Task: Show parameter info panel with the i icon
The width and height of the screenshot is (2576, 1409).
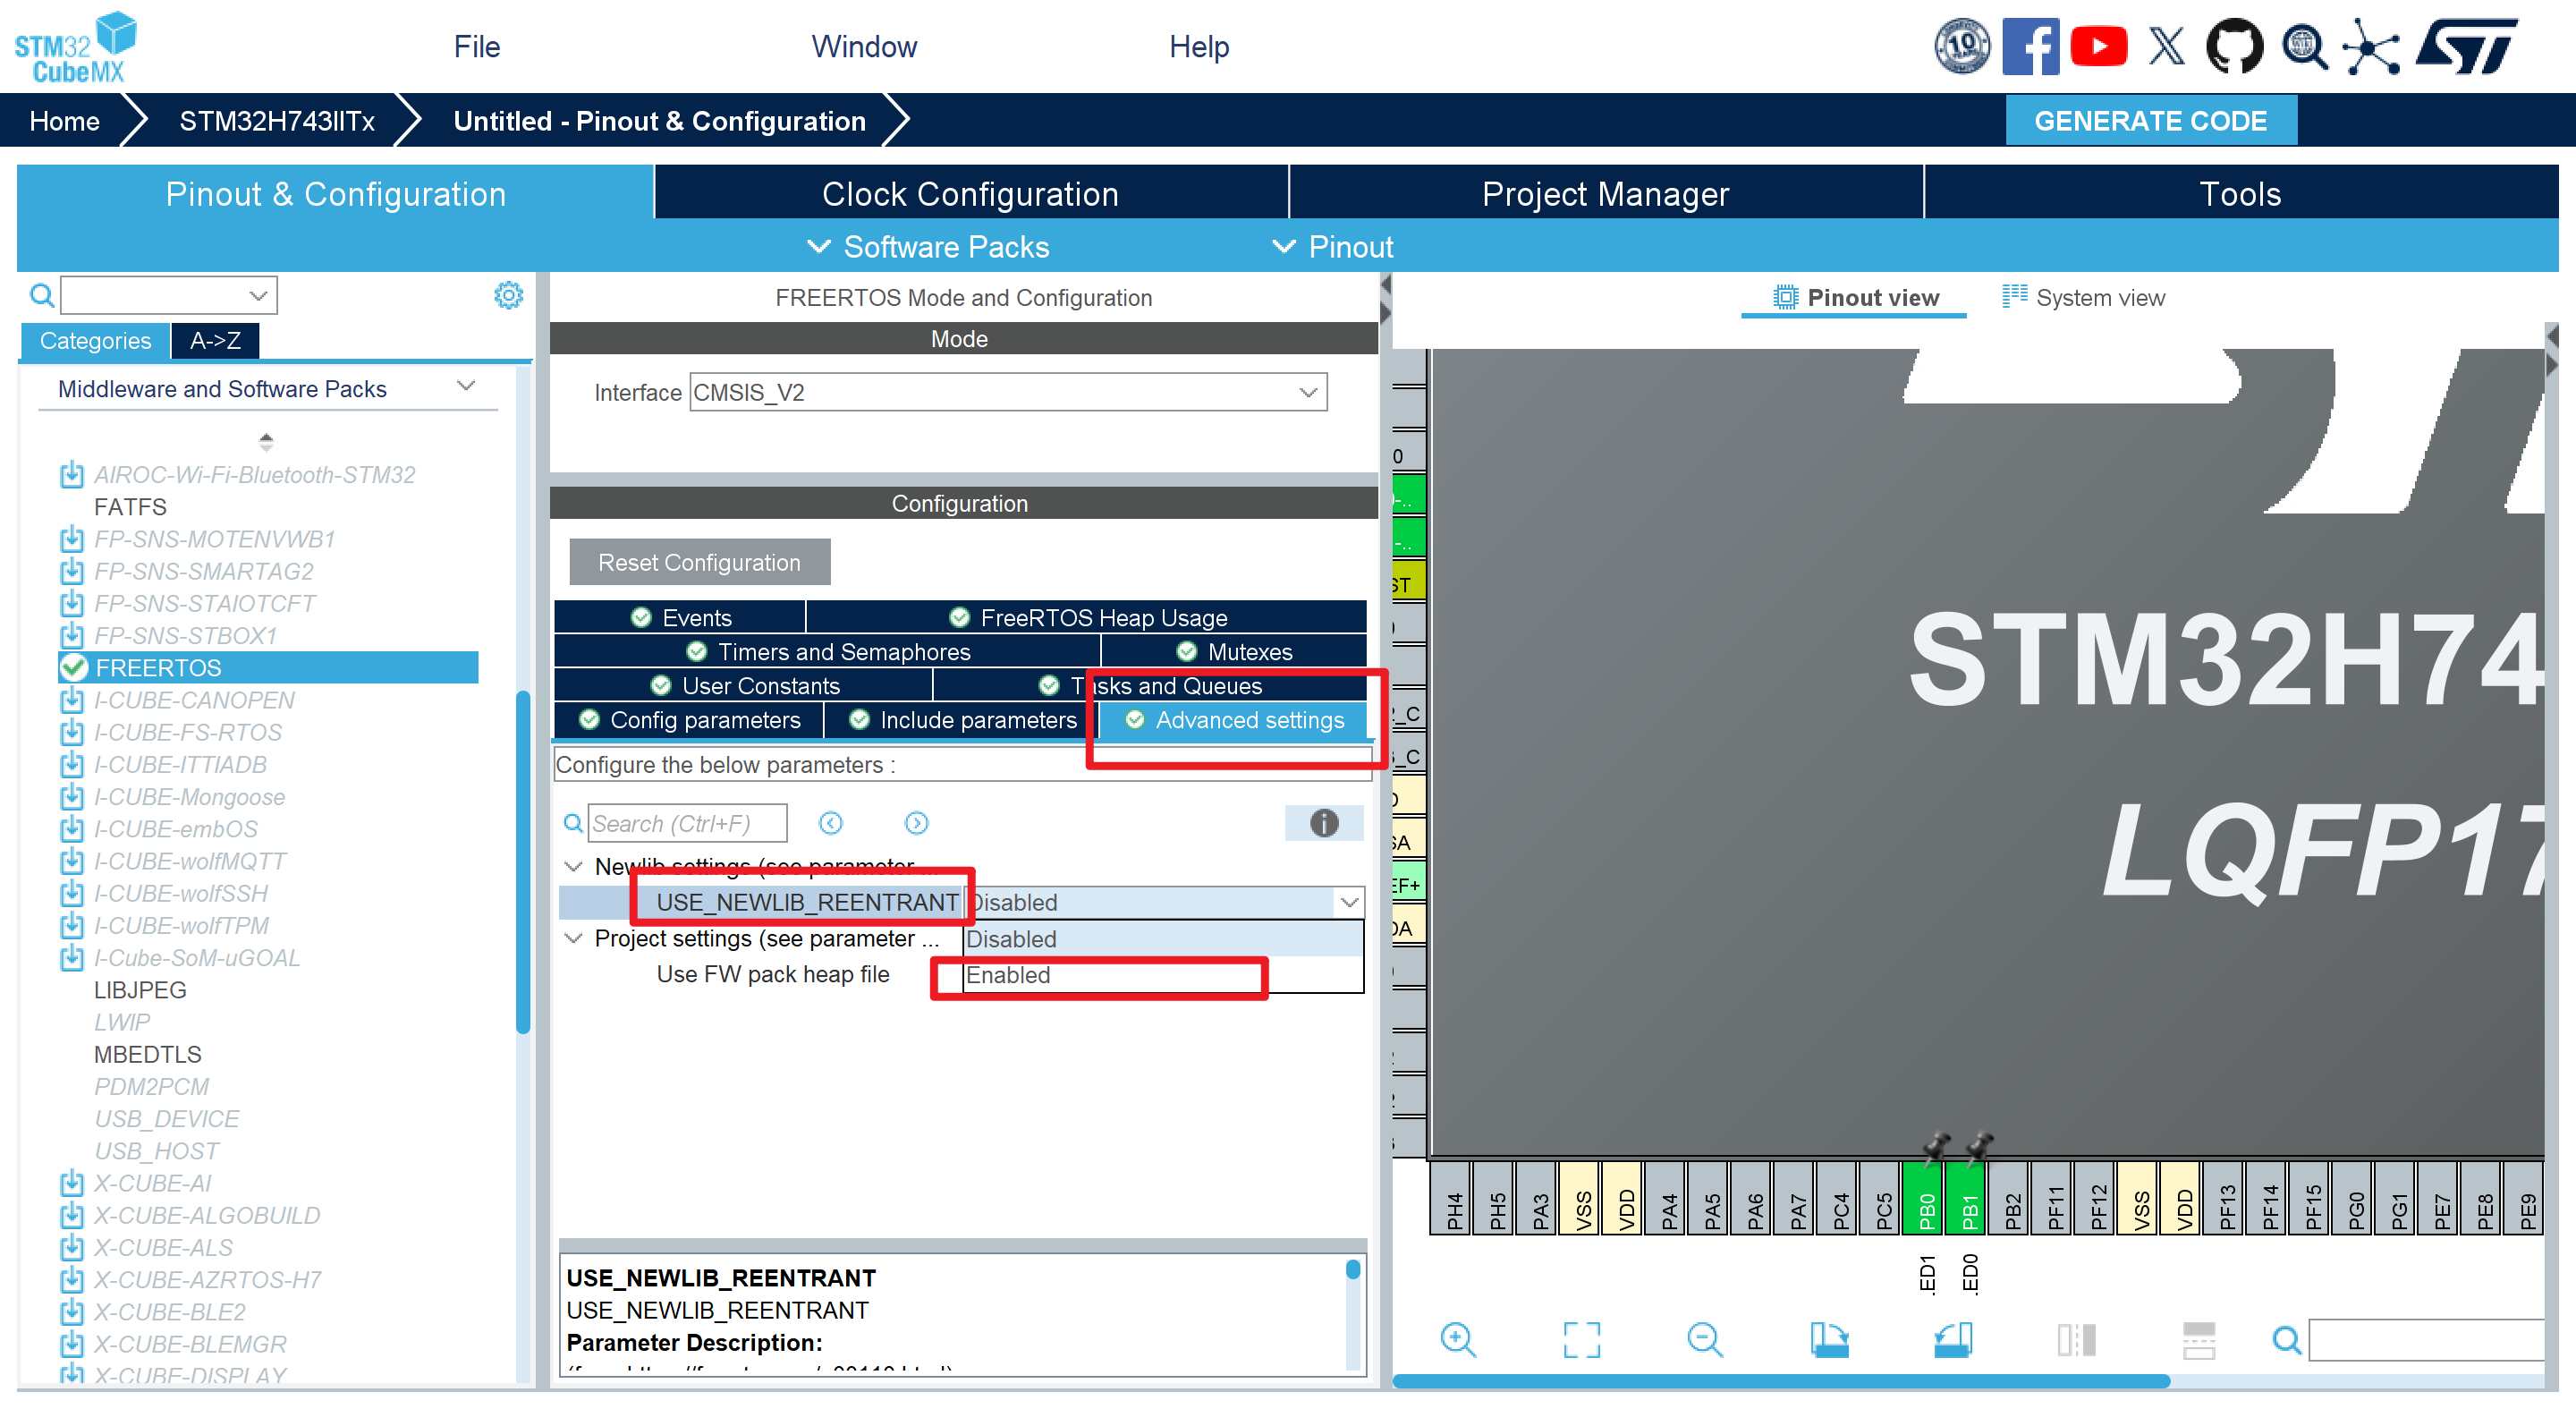Action: 1323,823
